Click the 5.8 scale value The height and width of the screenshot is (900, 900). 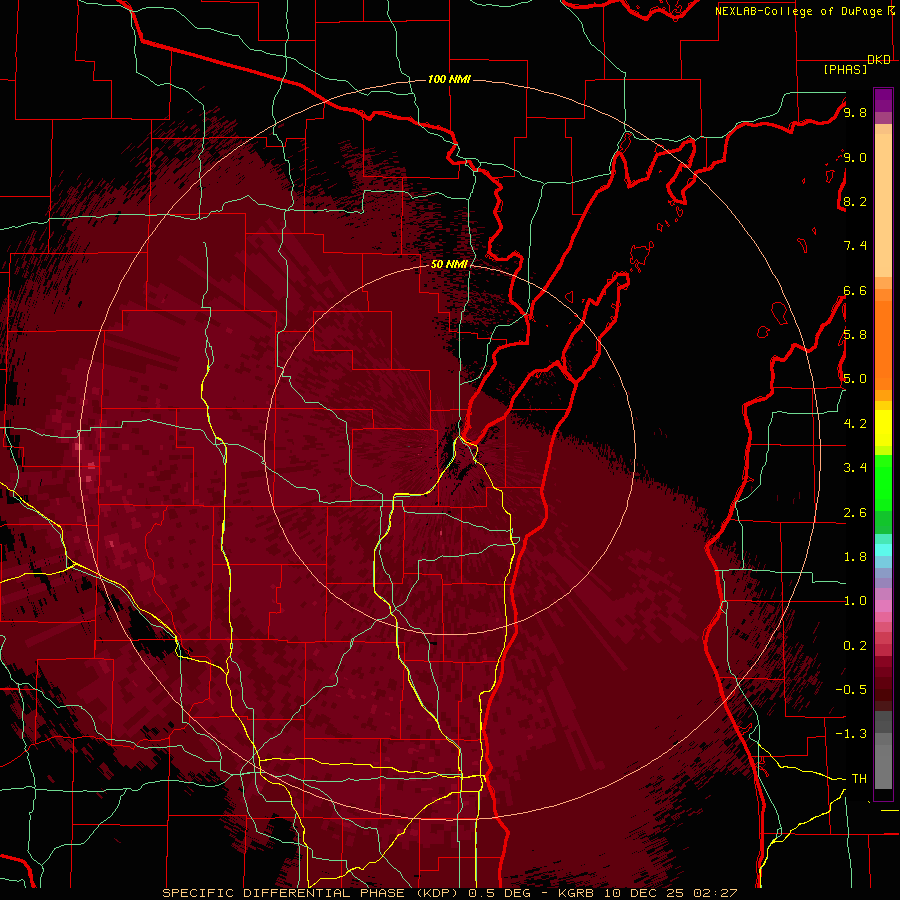click(x=855, y=335)
